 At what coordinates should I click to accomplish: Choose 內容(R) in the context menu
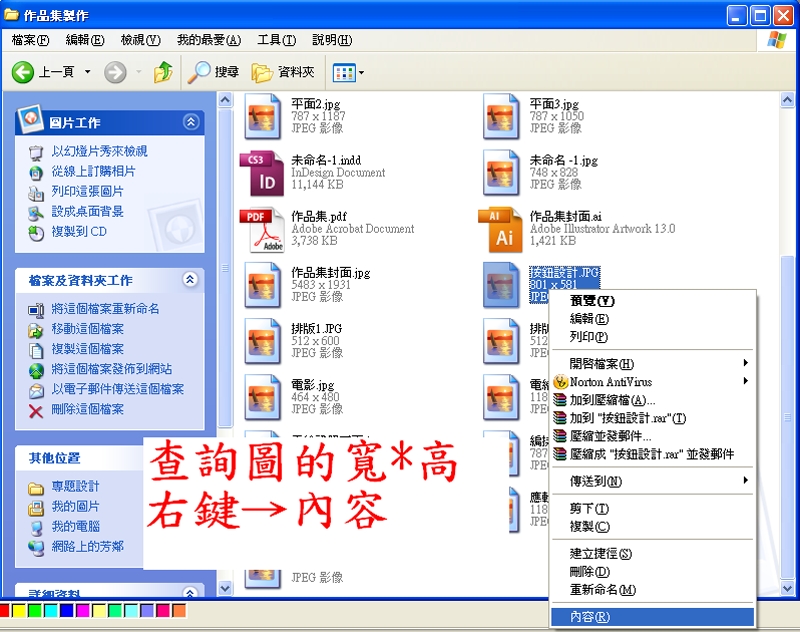click(x=588, y=617)
